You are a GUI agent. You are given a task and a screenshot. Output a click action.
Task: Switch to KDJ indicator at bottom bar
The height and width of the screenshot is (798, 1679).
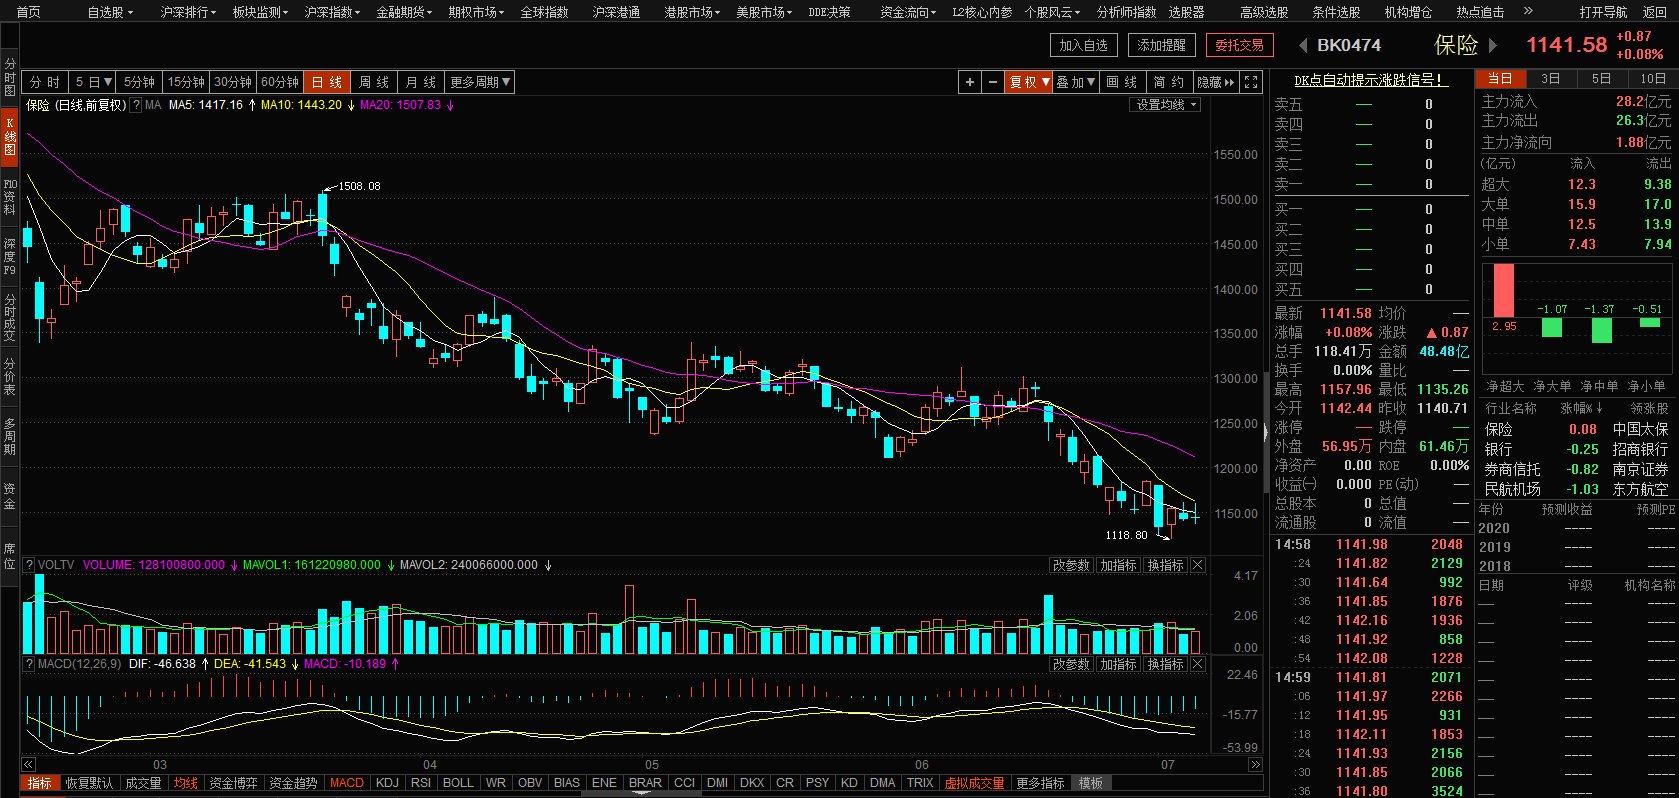(387, 783)
